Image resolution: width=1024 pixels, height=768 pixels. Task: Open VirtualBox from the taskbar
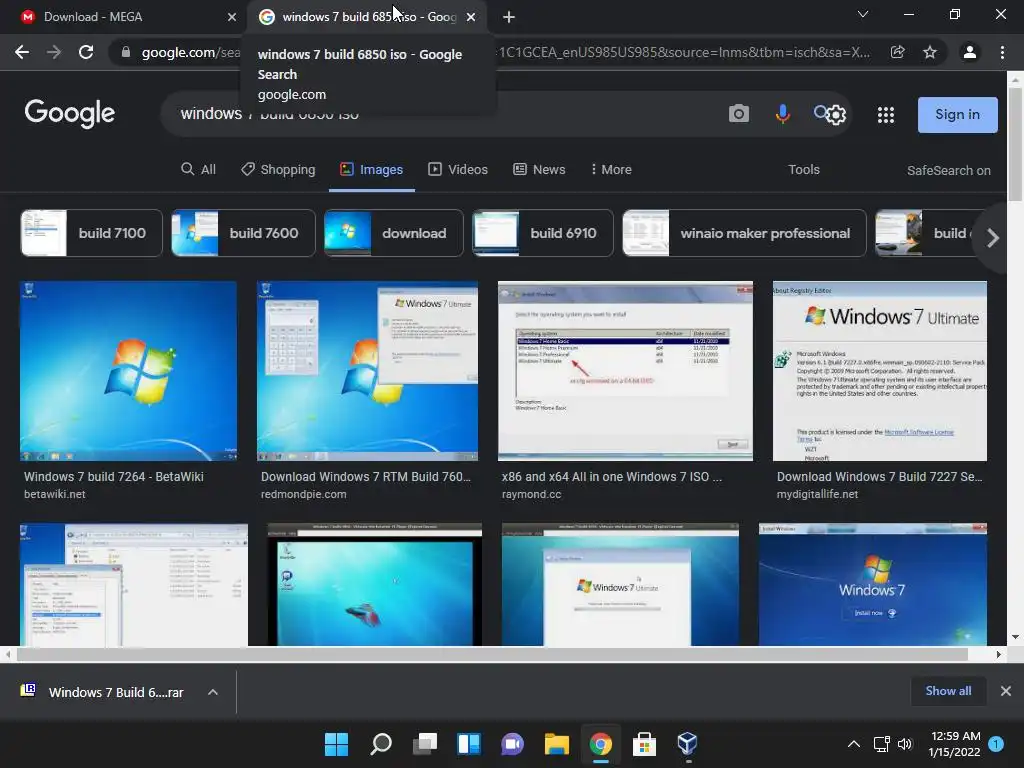687,744
